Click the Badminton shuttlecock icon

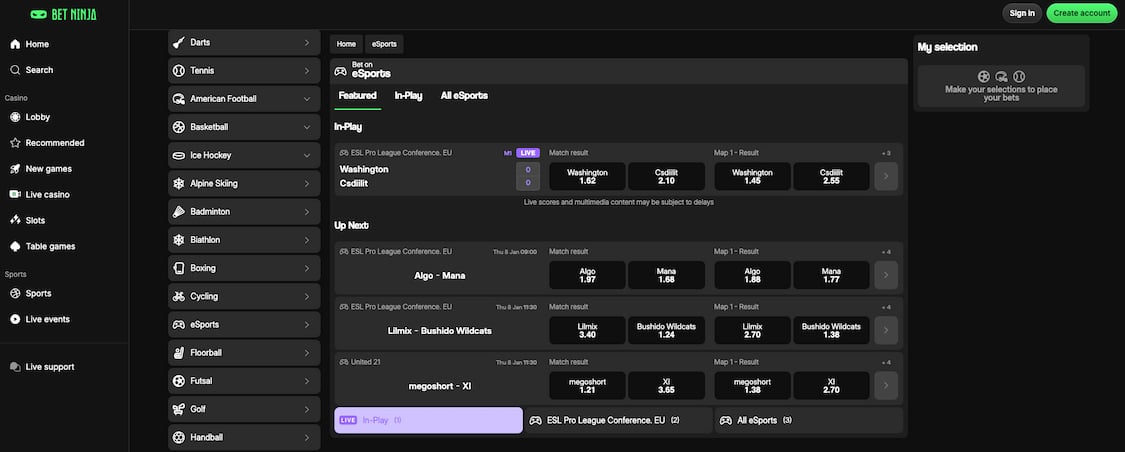pos(179,212)
